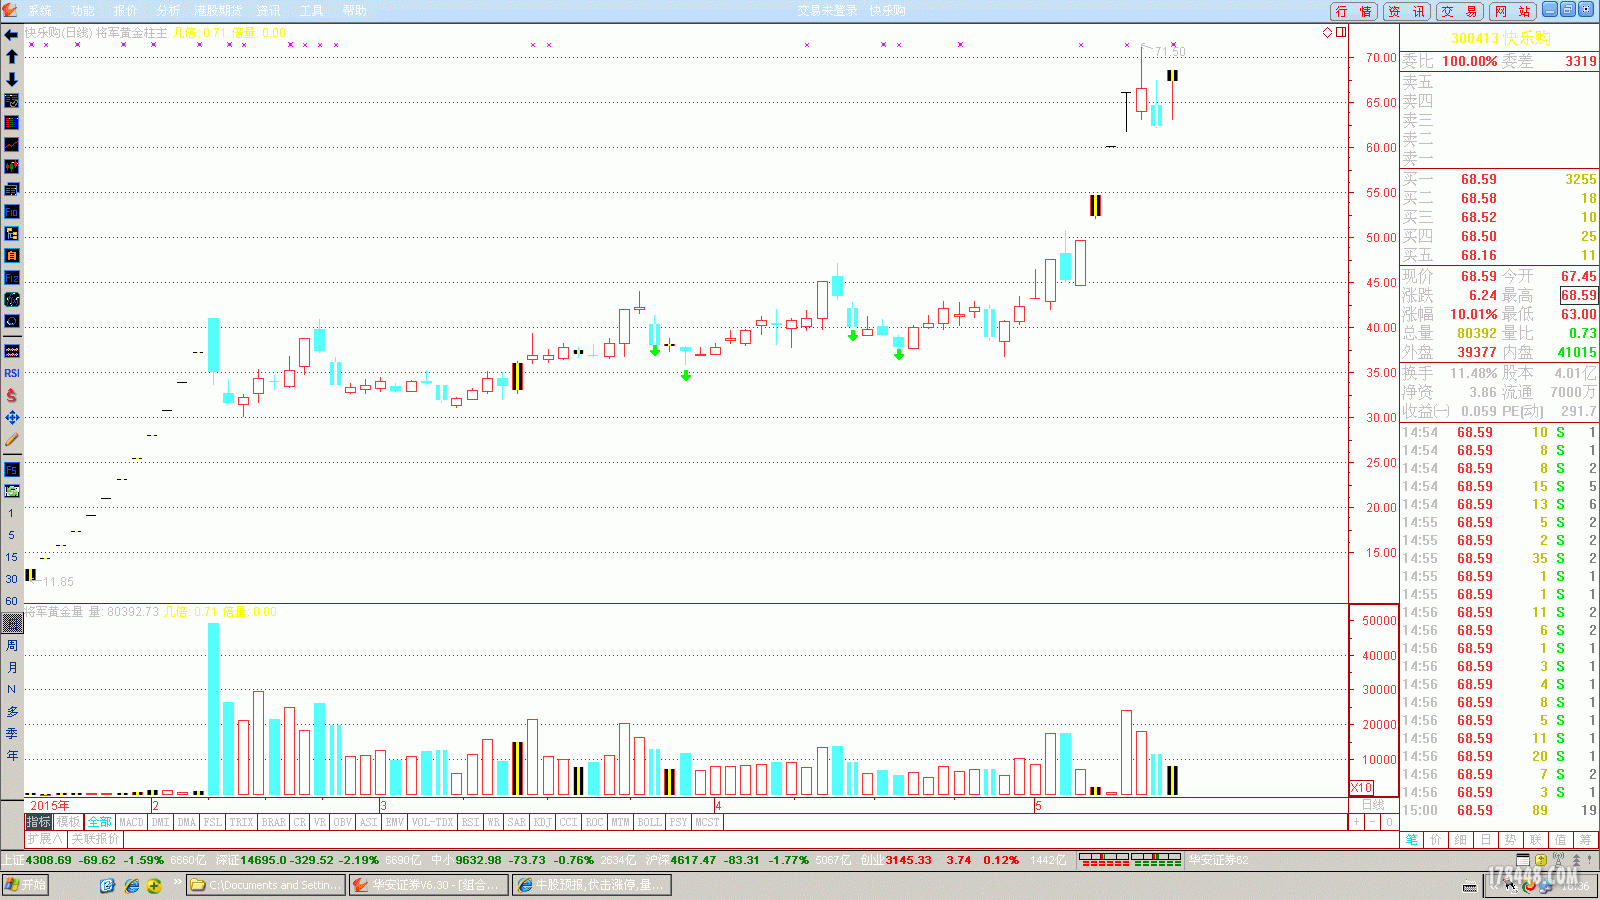This screenshot has height=900, width=1600.
Task: Select the 筹 tab in quote panel
Action: [1586, 839]
